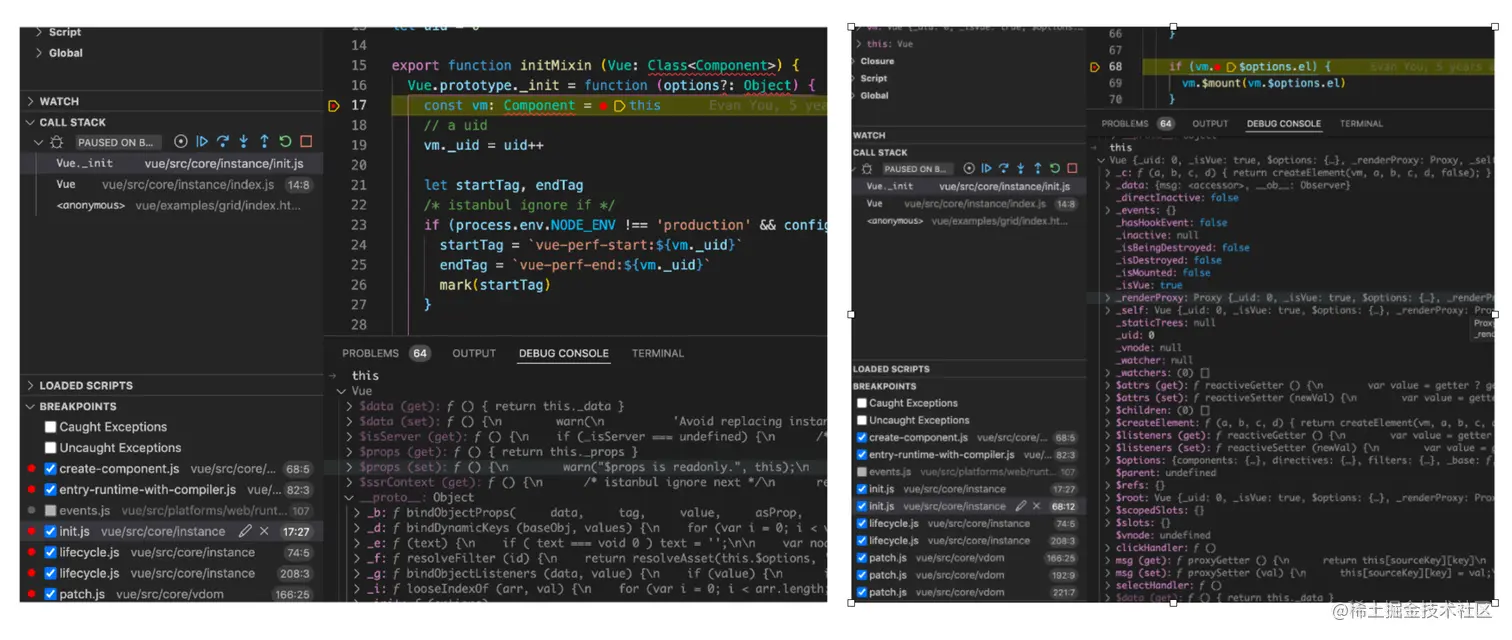Uncheck lifecycle.js 208:3 breakpoint in right screenshot
This screenshot has height=640, width=1512.
(x=862, y=541)
